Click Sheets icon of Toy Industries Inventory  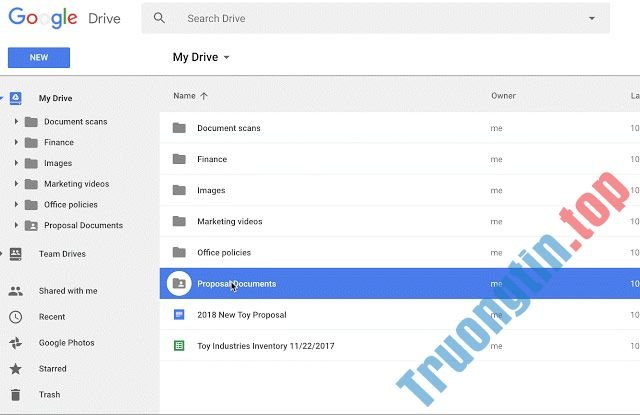coord(179,346)
